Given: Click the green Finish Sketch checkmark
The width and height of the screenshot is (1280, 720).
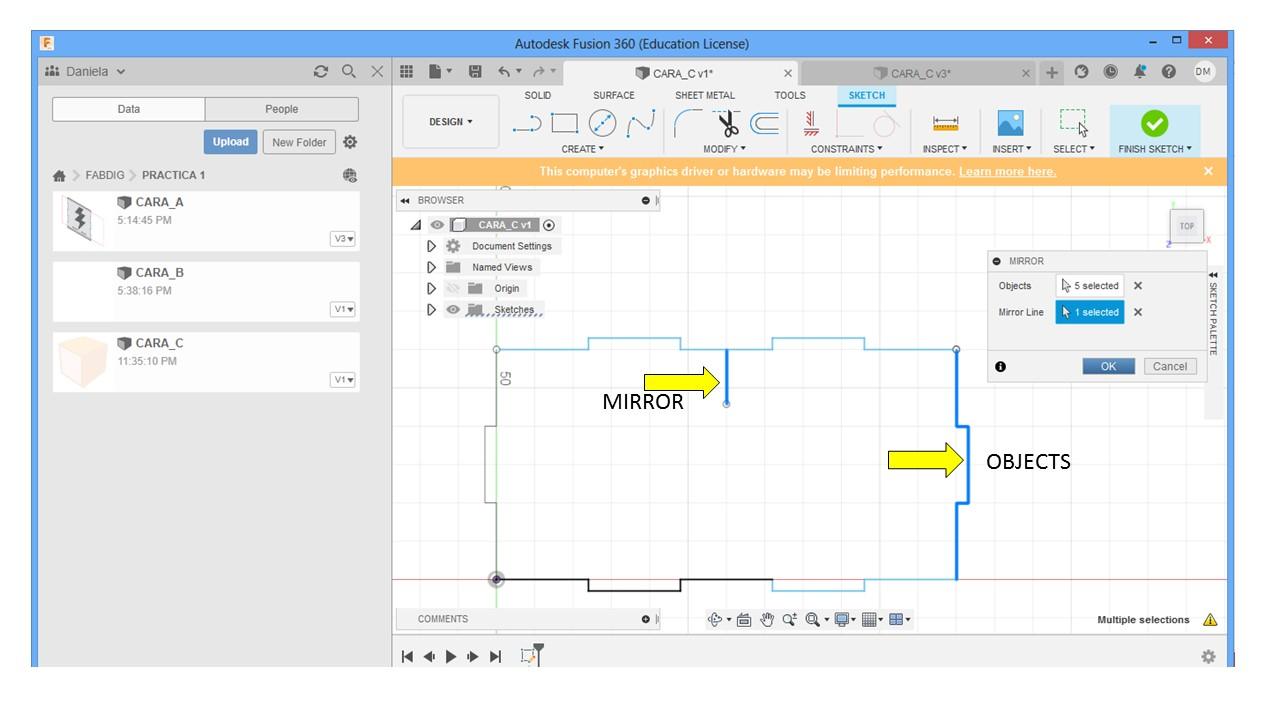Looking at the screenshot, I should (1155, 122).
